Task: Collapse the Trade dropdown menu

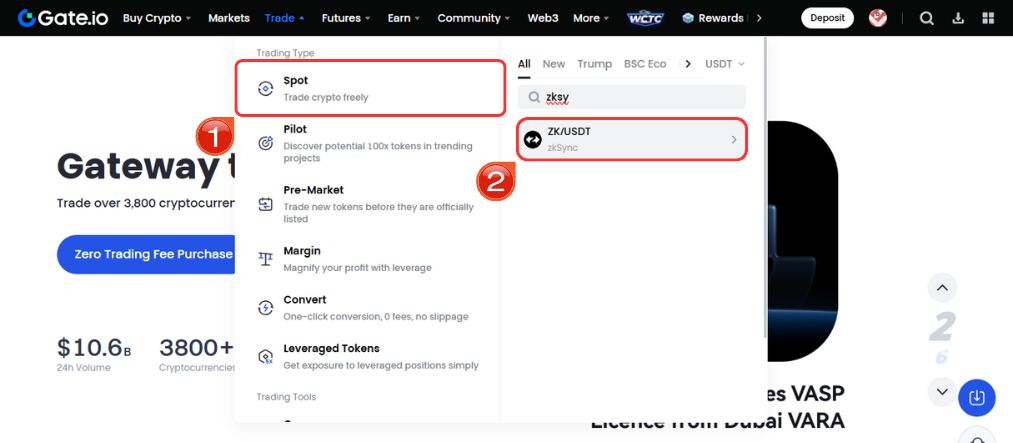Action: [284, 18]
